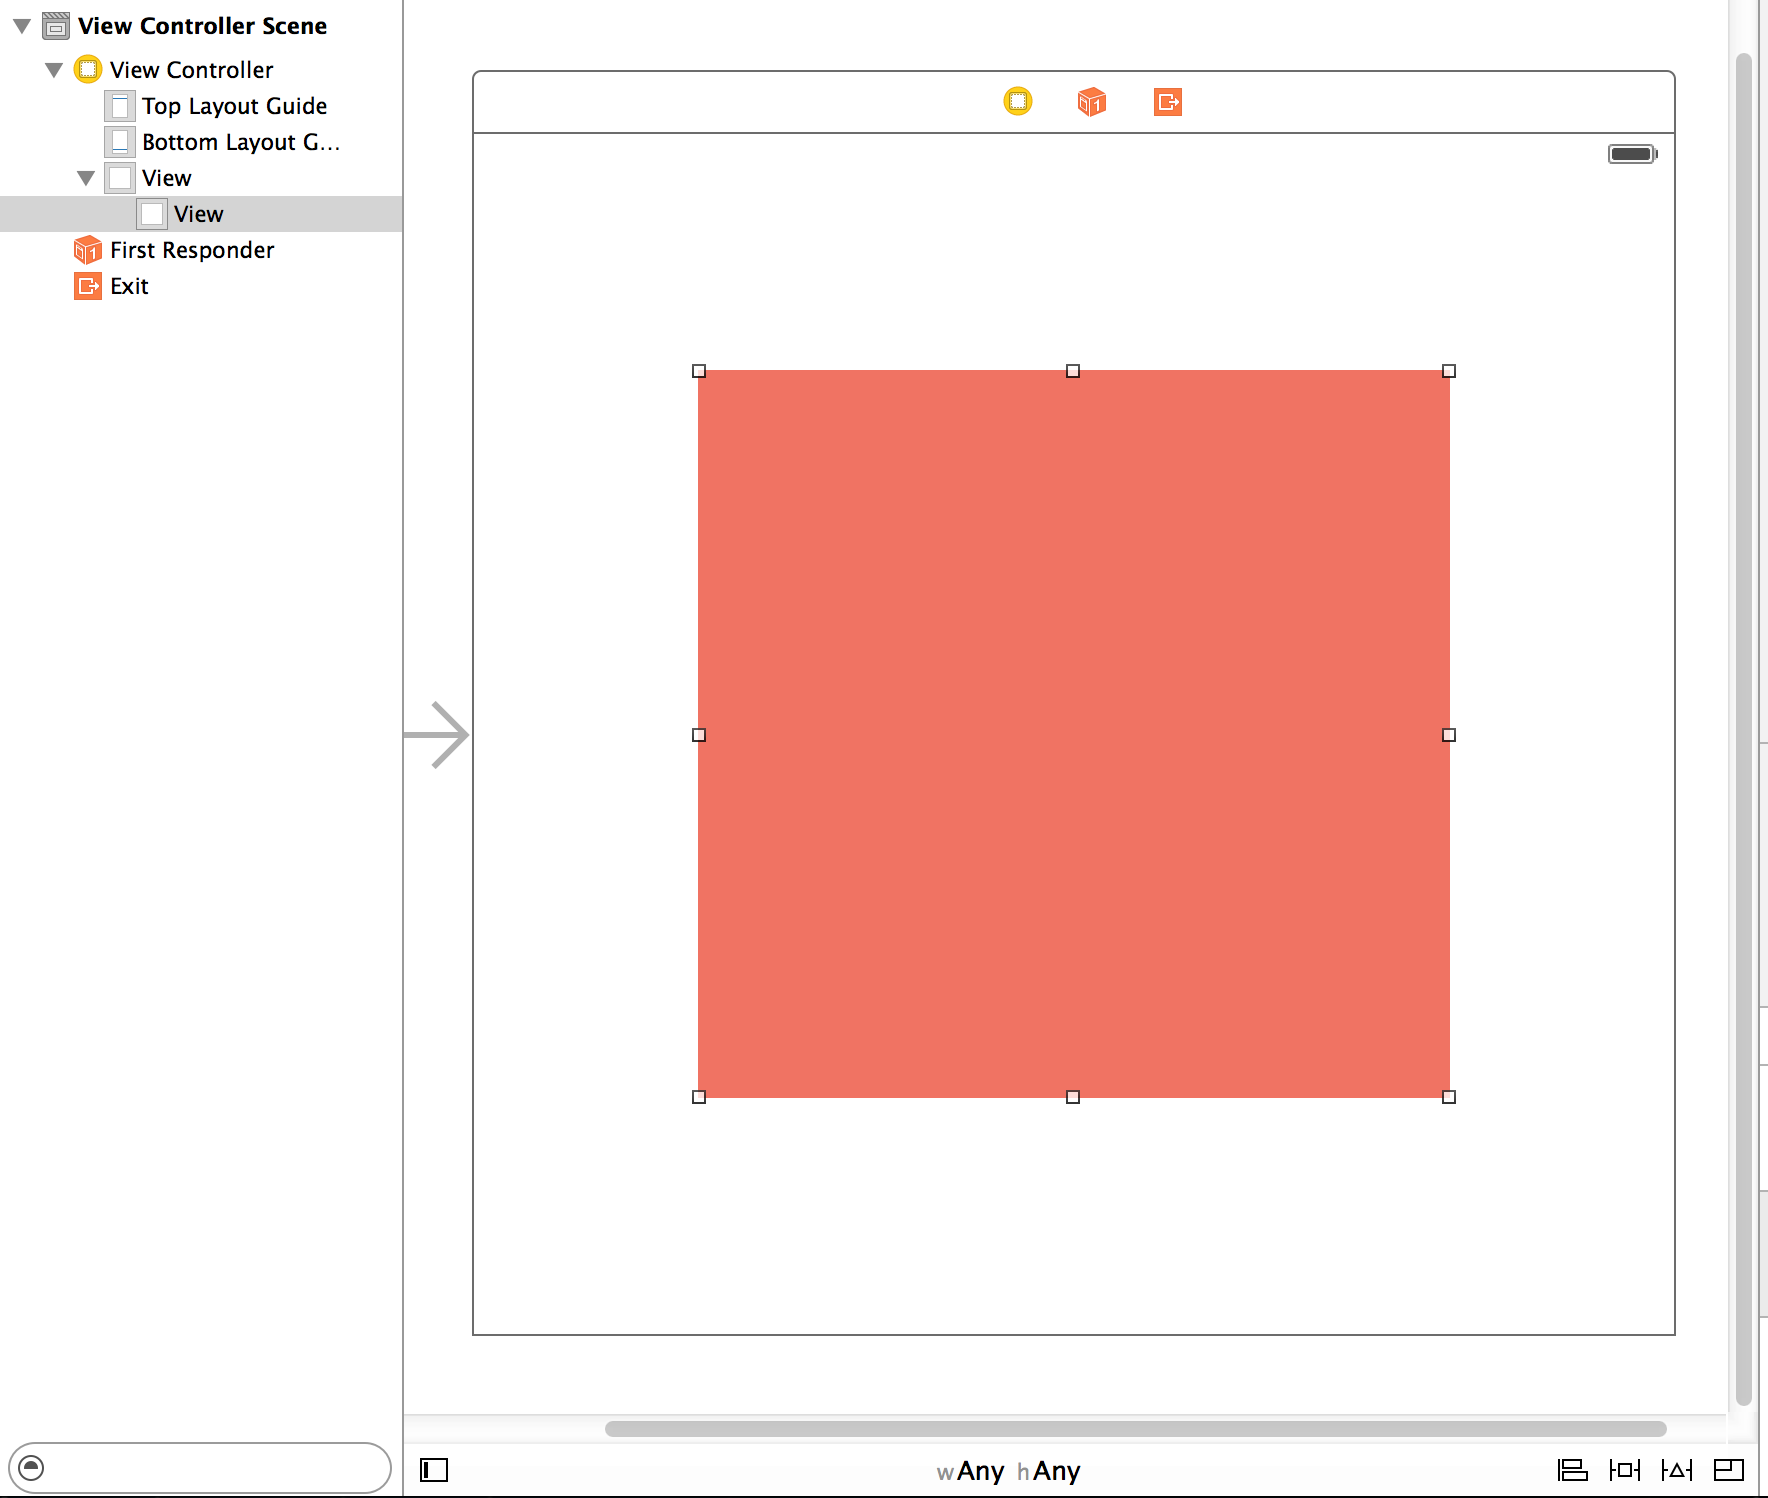Select the nested View in document outline
1768x1498 pixels.
pyautogui.click(x=199, y=213)
